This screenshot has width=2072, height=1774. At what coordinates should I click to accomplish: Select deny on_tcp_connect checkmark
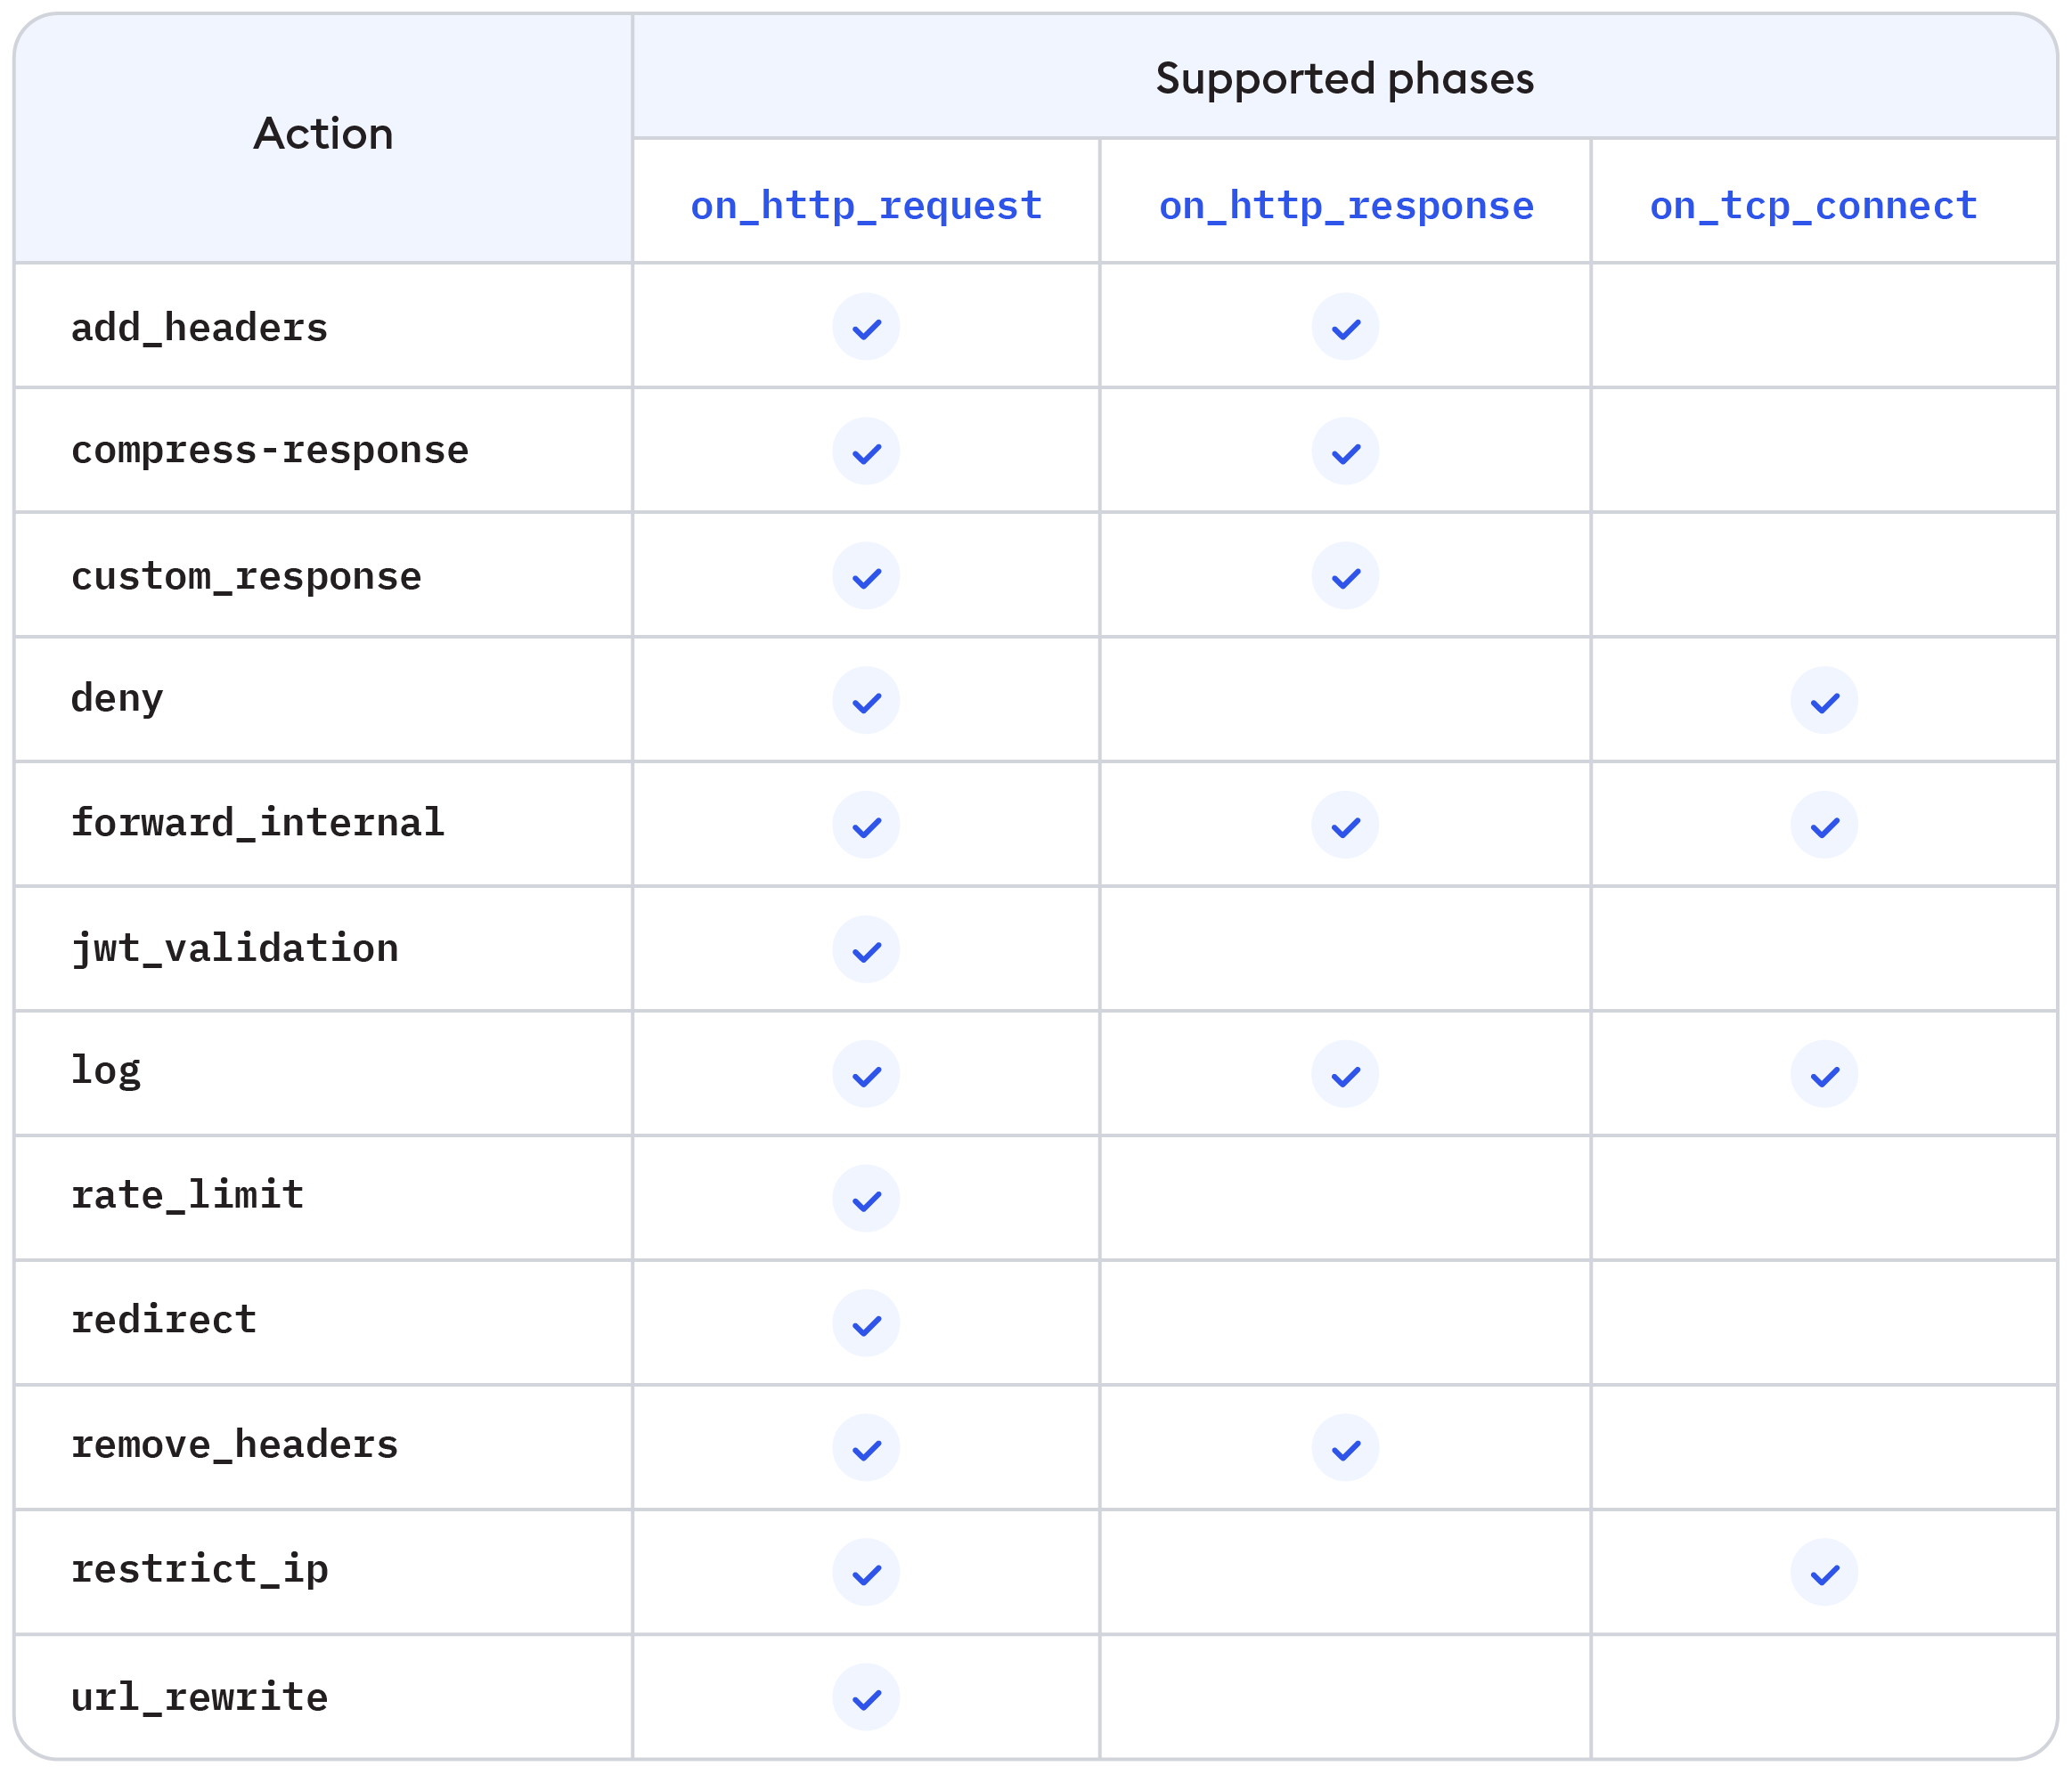[1824, 701]
